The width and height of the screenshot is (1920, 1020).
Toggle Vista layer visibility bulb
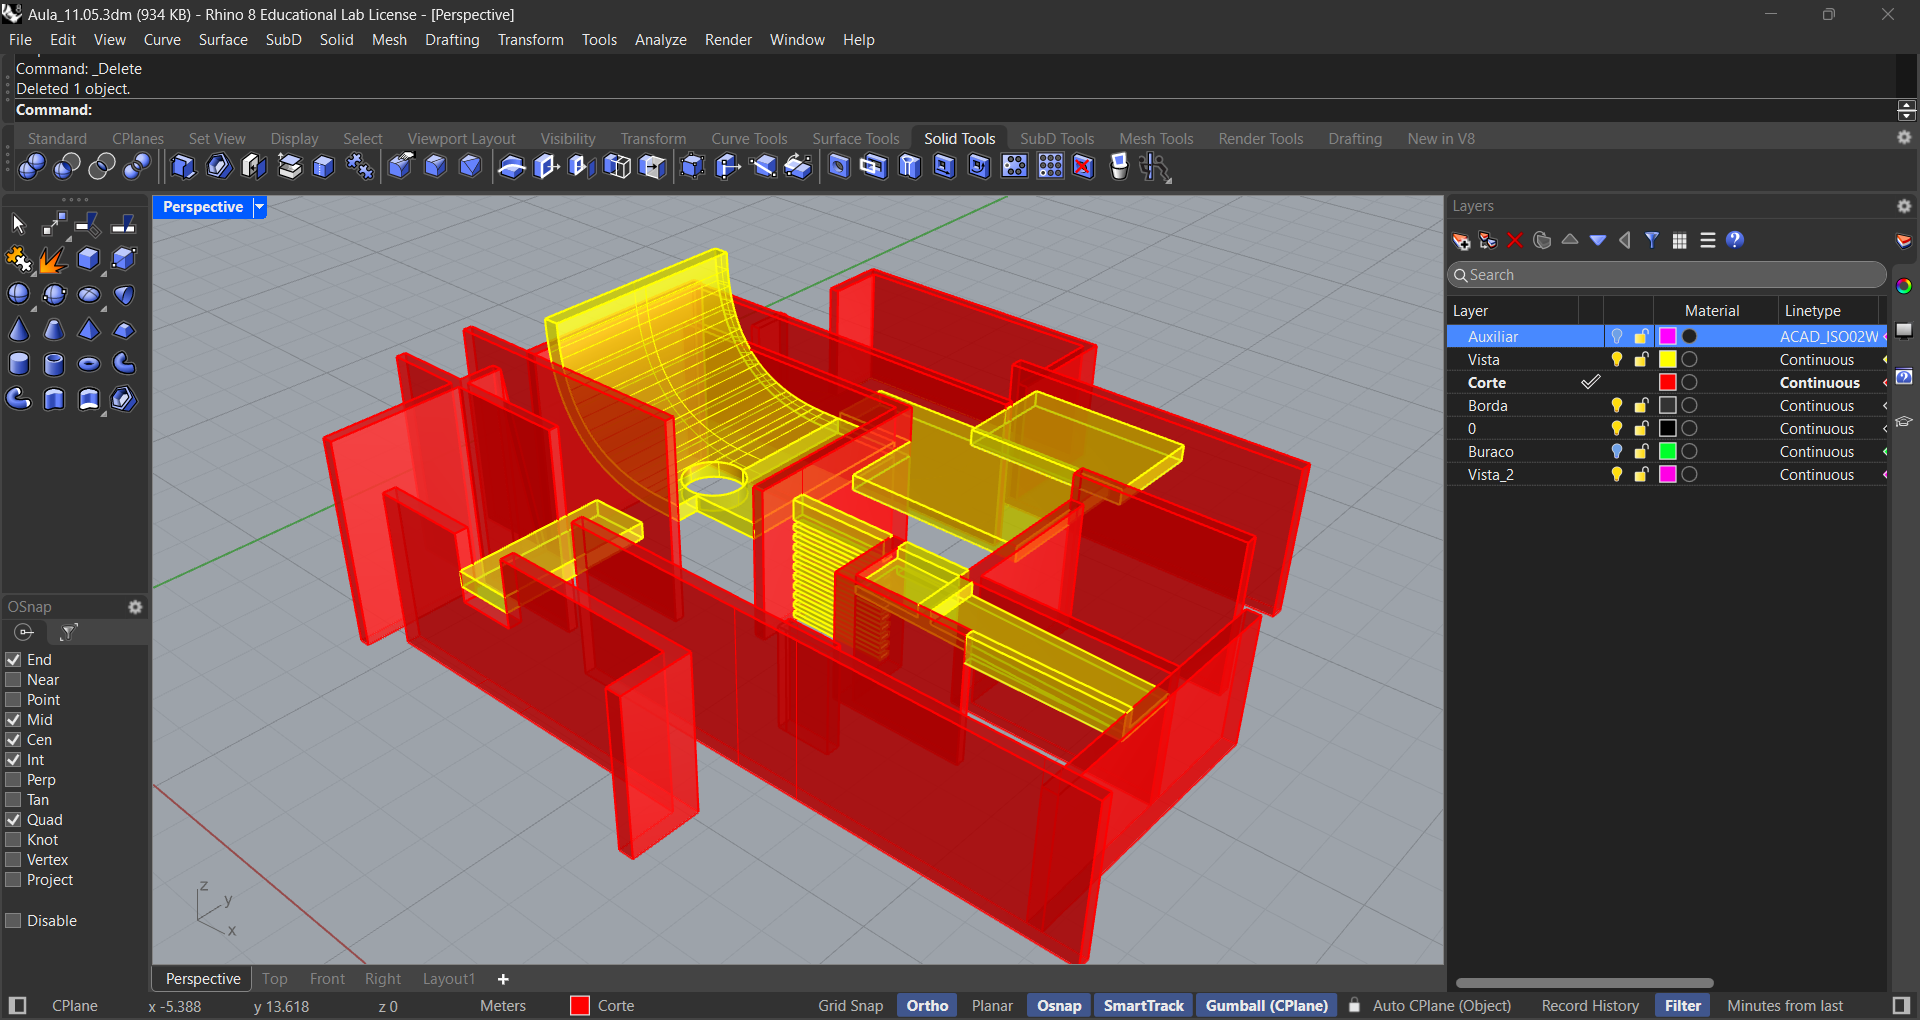click(x=1616, y=360)
